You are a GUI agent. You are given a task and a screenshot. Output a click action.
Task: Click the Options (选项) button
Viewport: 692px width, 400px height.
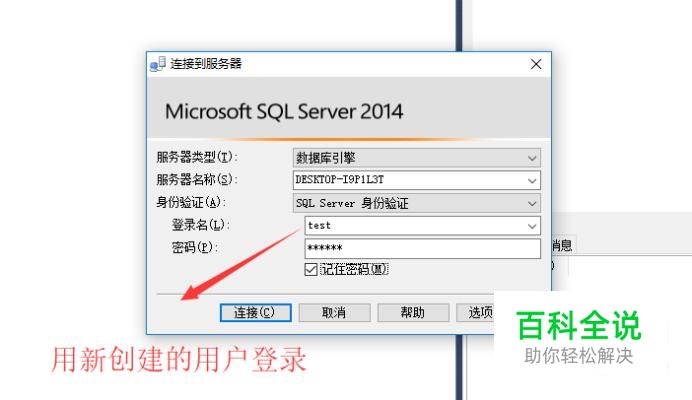(x=475, y=313)
